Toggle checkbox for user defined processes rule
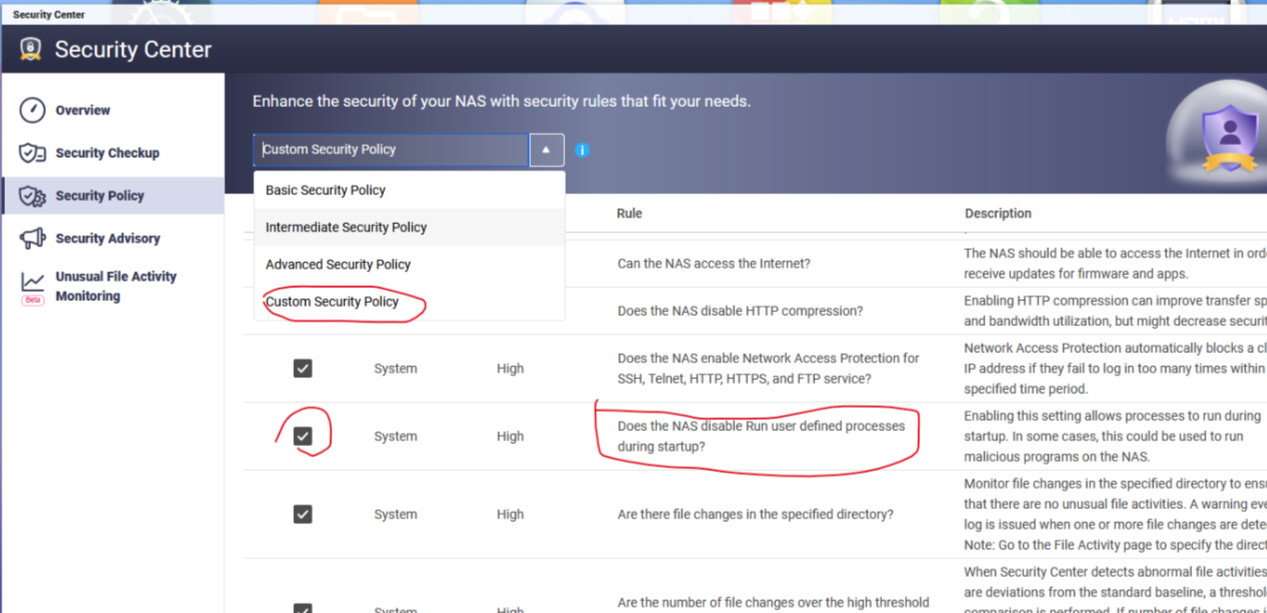This screenshot has width=1267, height=613. click(x=303, y=436)
